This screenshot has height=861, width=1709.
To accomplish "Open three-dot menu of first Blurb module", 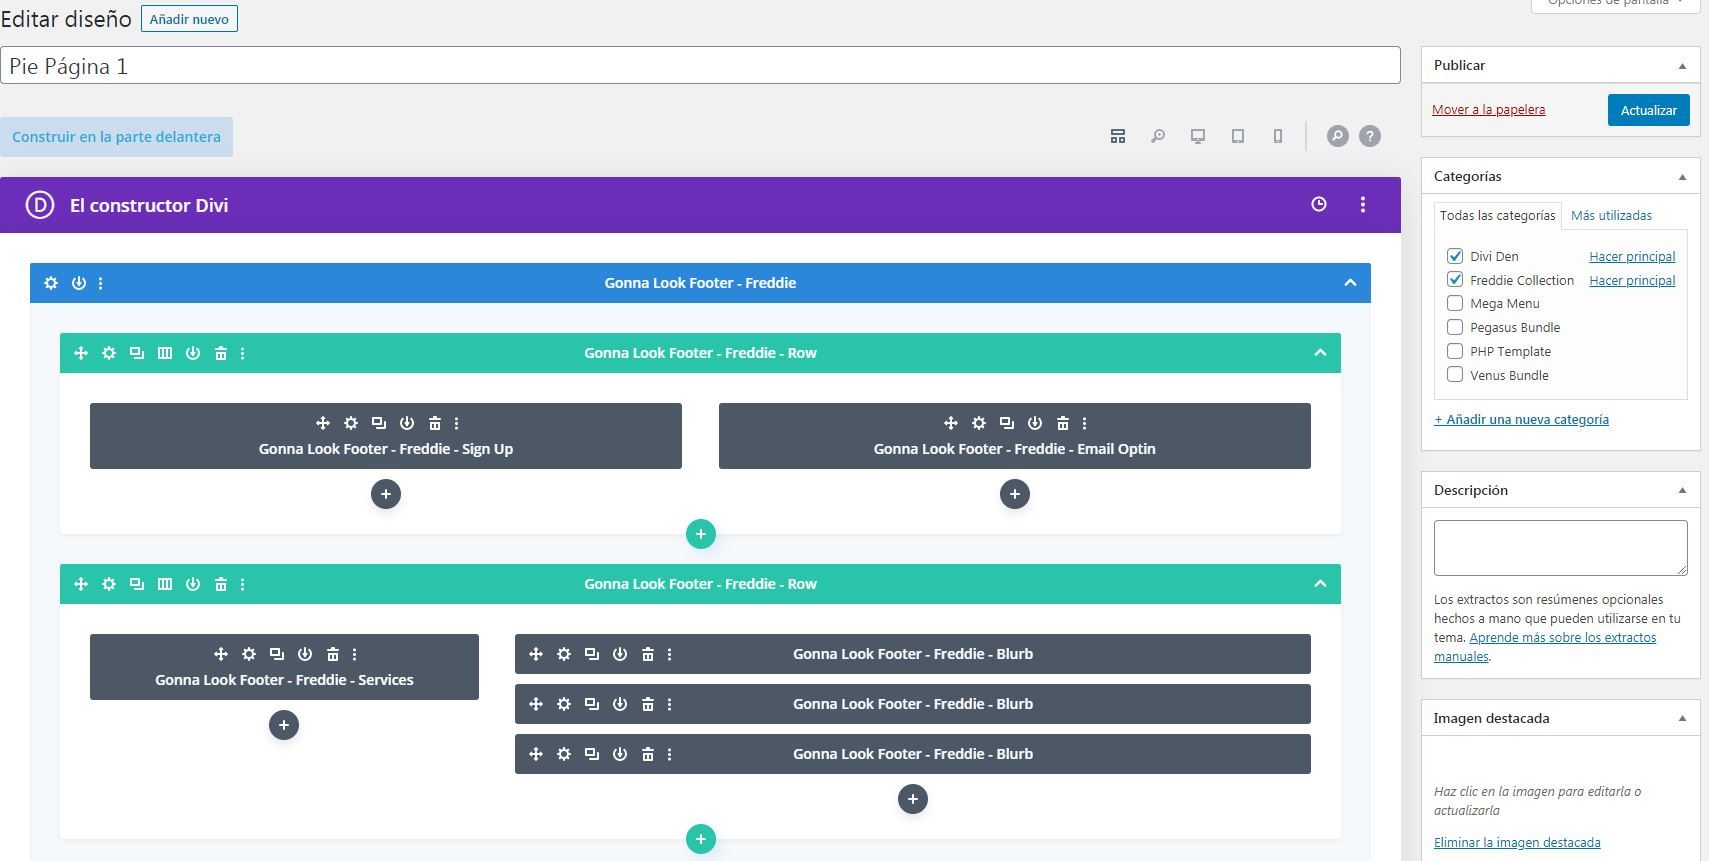I will tap(670, 654).
